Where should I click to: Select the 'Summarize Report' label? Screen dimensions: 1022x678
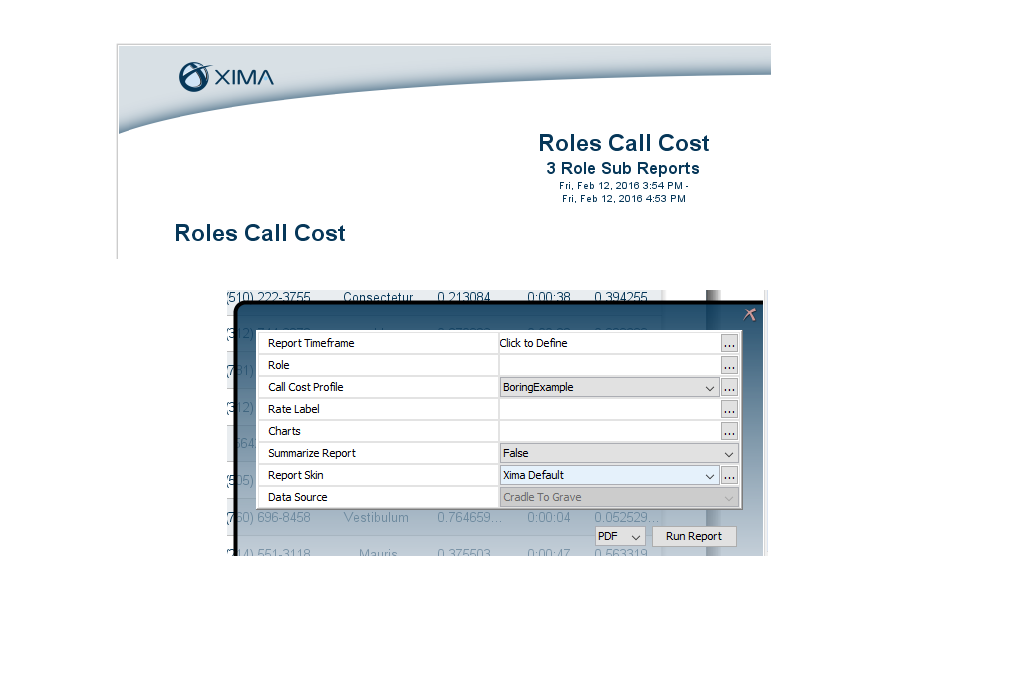pyautogui.click(x=312, y=453)
